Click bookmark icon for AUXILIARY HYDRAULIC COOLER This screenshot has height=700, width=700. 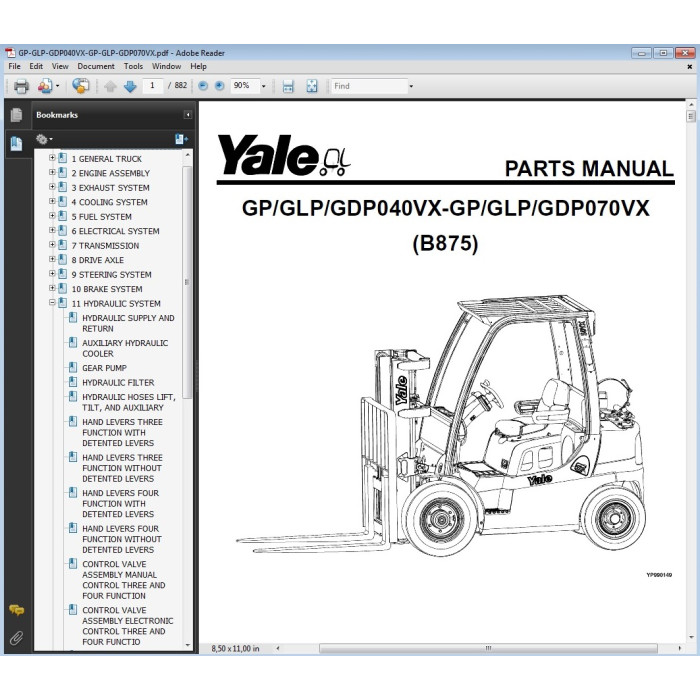tap(72, 342)
